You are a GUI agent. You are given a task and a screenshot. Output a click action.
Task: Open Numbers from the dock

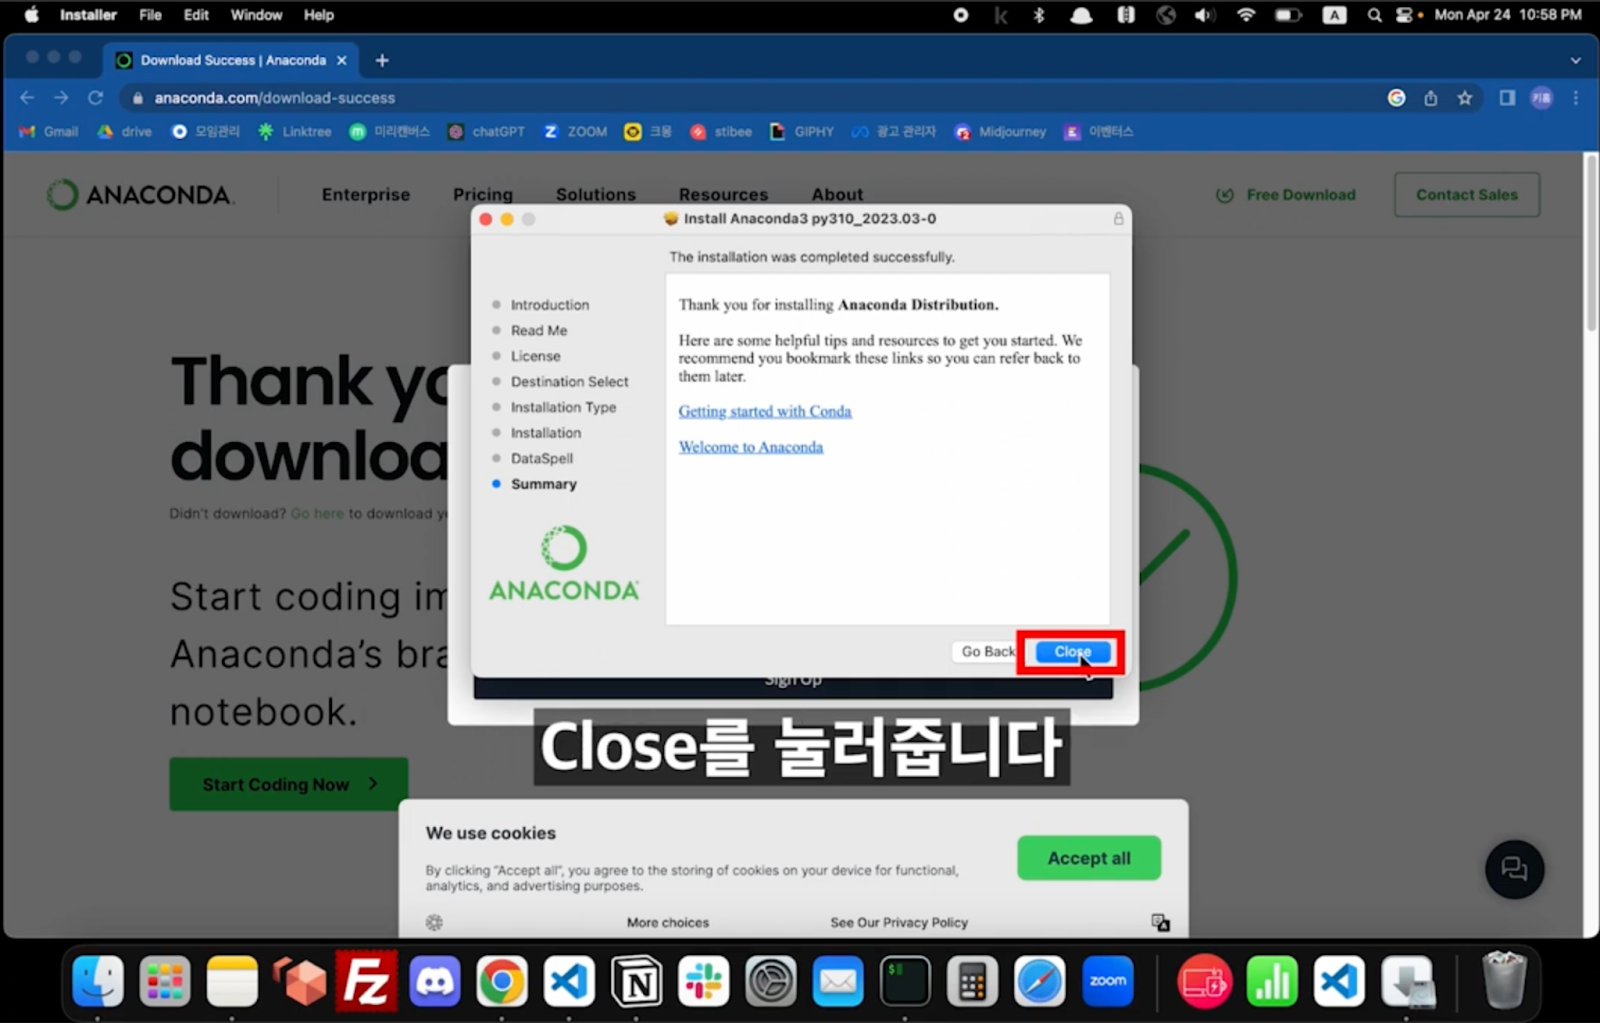(1272, 981)
